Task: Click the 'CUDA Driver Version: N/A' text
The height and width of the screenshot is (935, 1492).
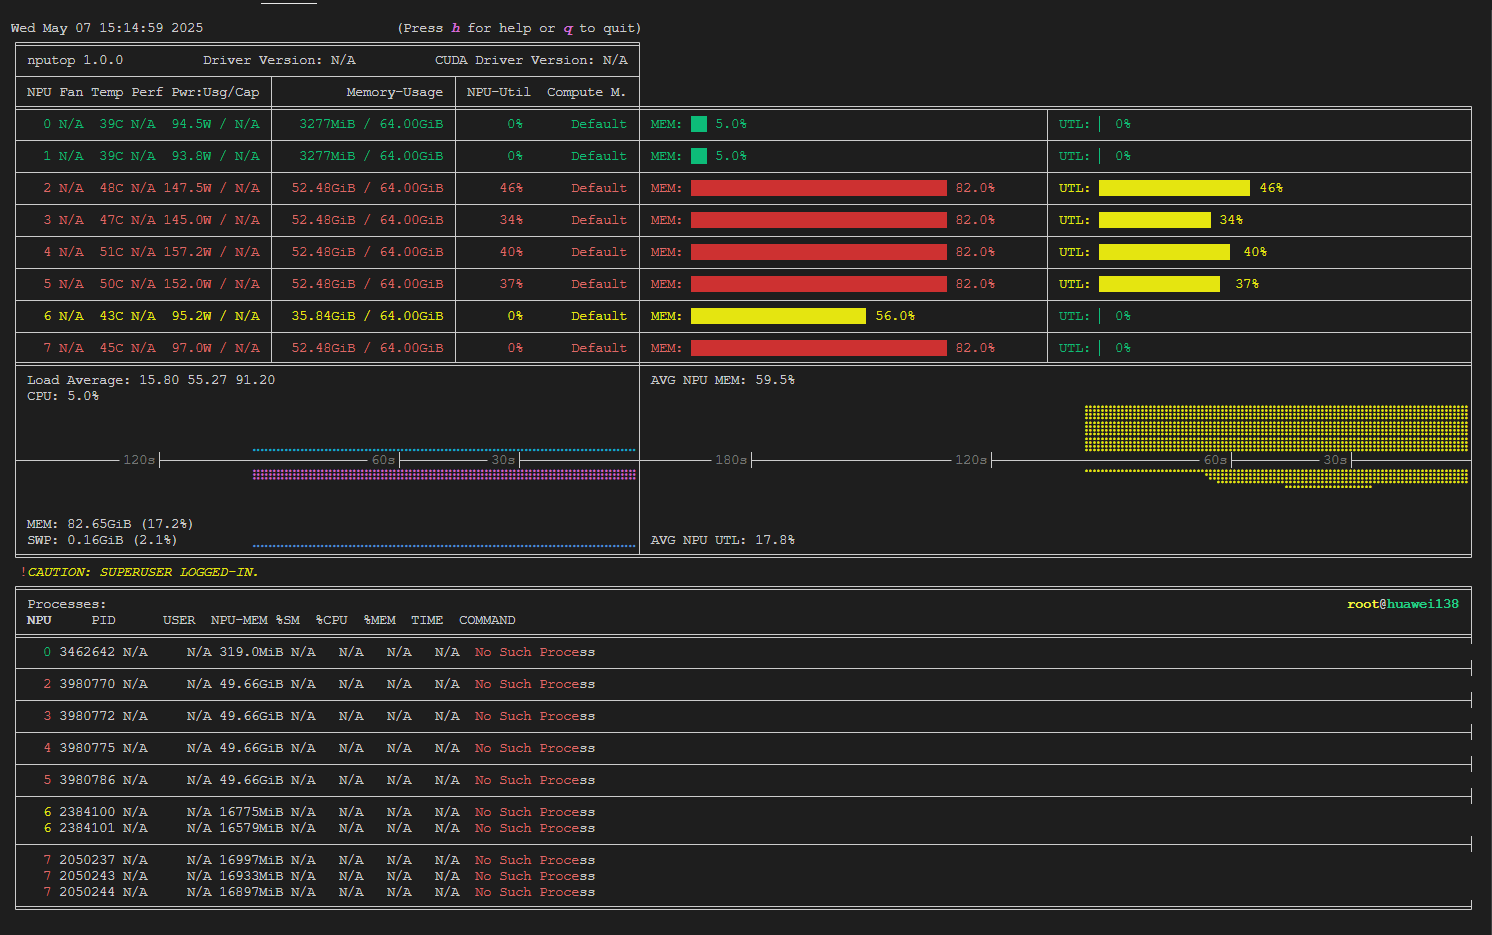Action: [x=531, y=60]
